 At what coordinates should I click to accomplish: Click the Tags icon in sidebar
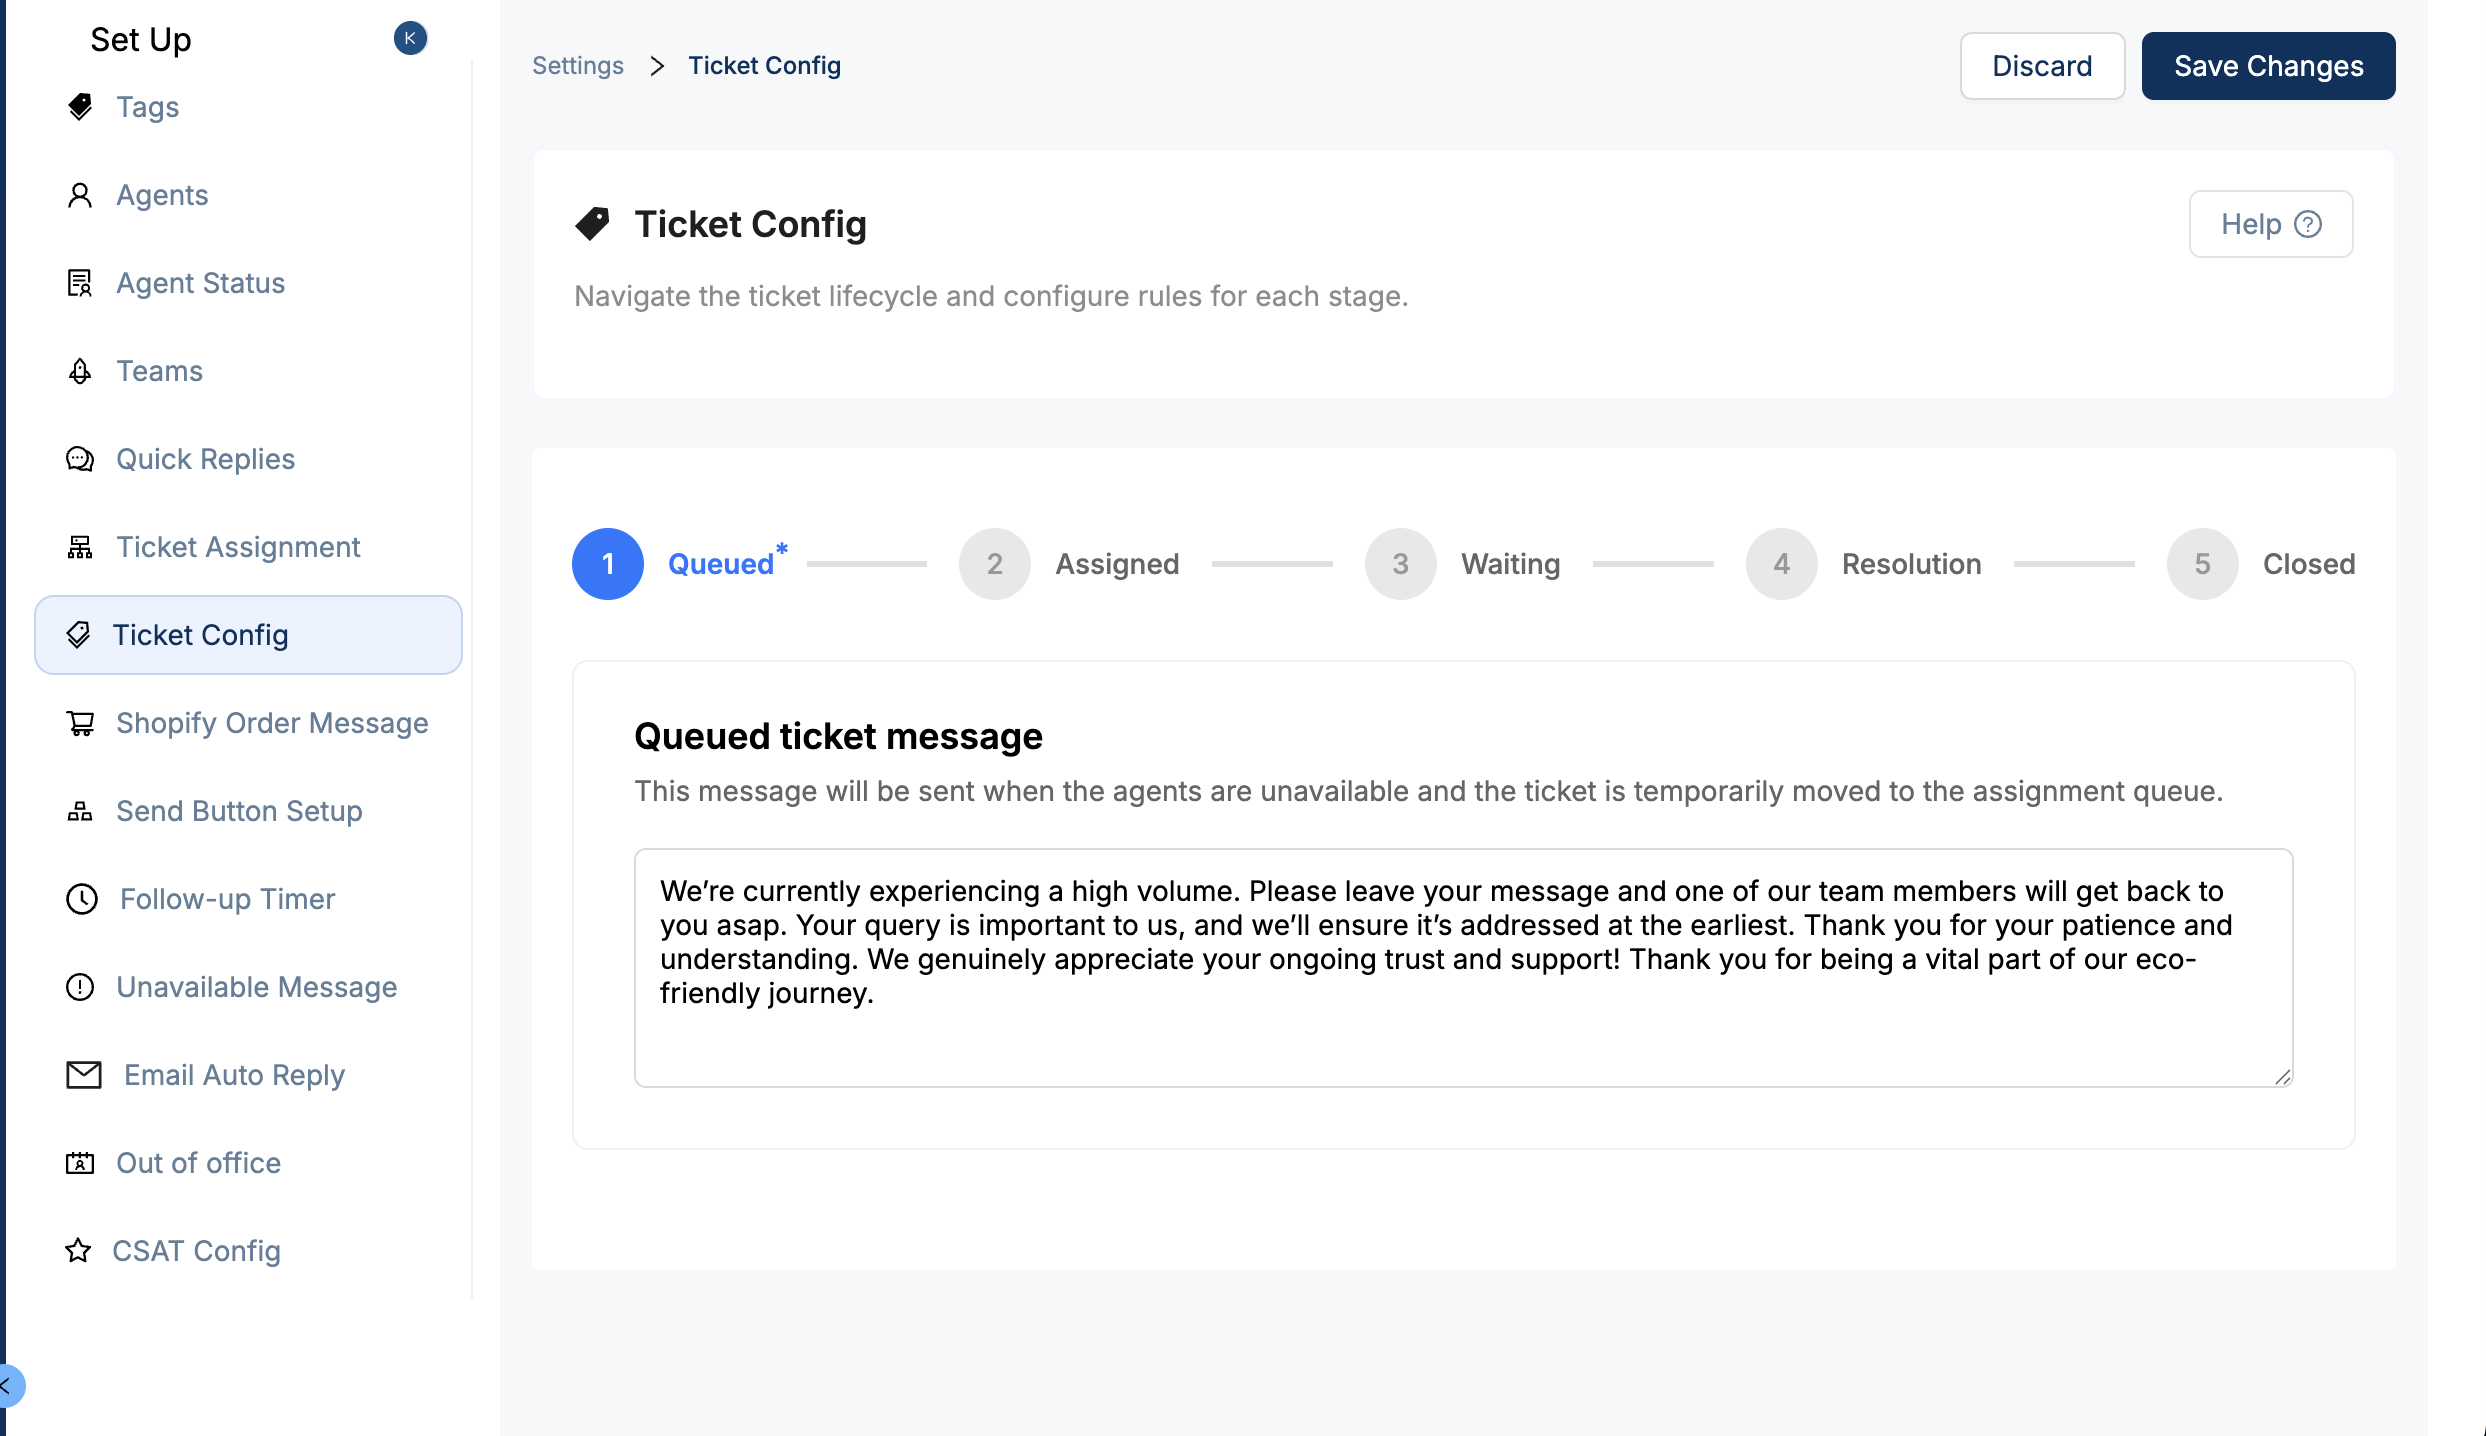80,107
